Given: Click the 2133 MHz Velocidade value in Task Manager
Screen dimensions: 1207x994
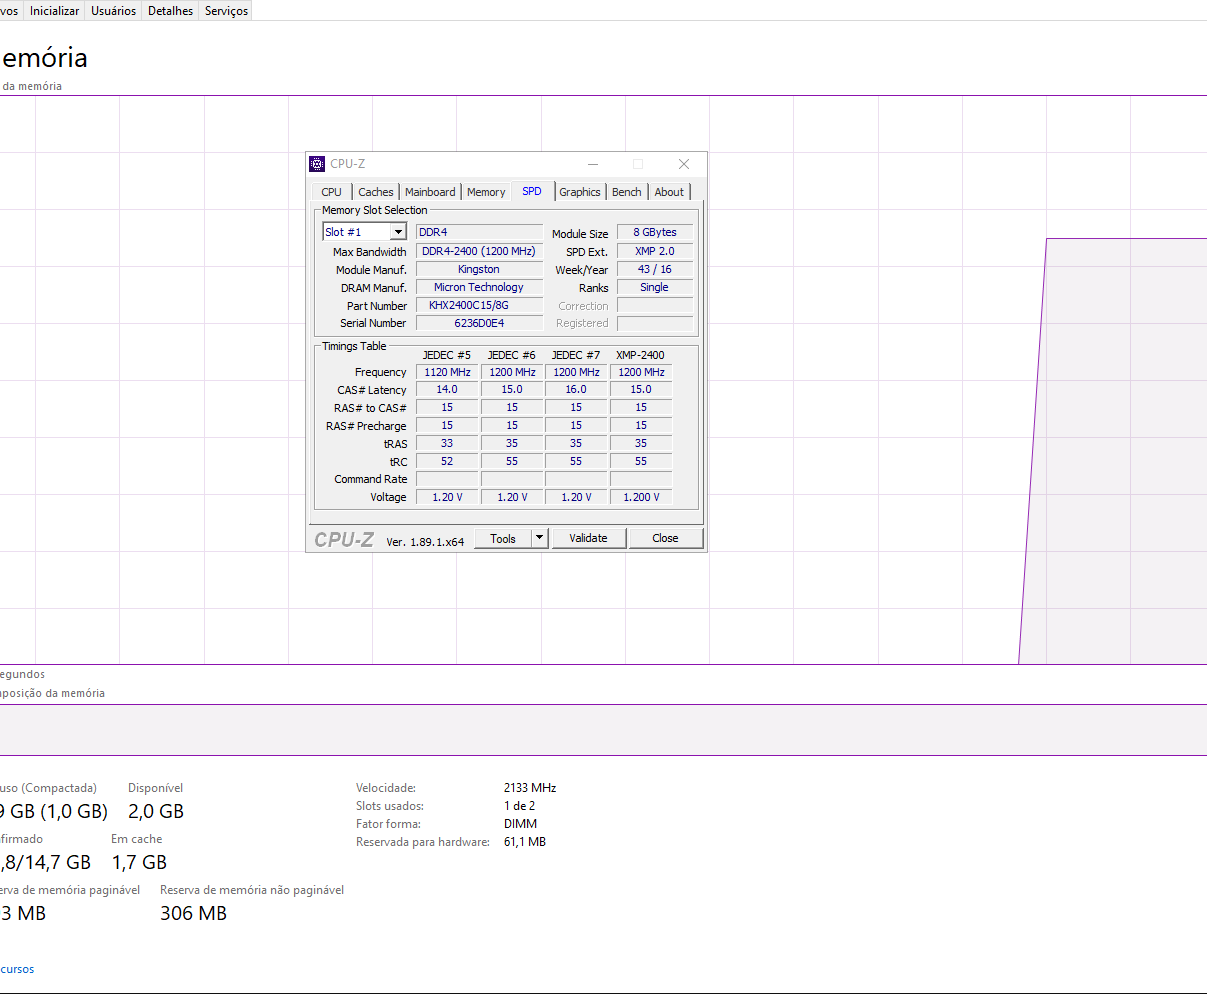Looking at the screenshot, I should pyautogui.click(x=530, y=788).
